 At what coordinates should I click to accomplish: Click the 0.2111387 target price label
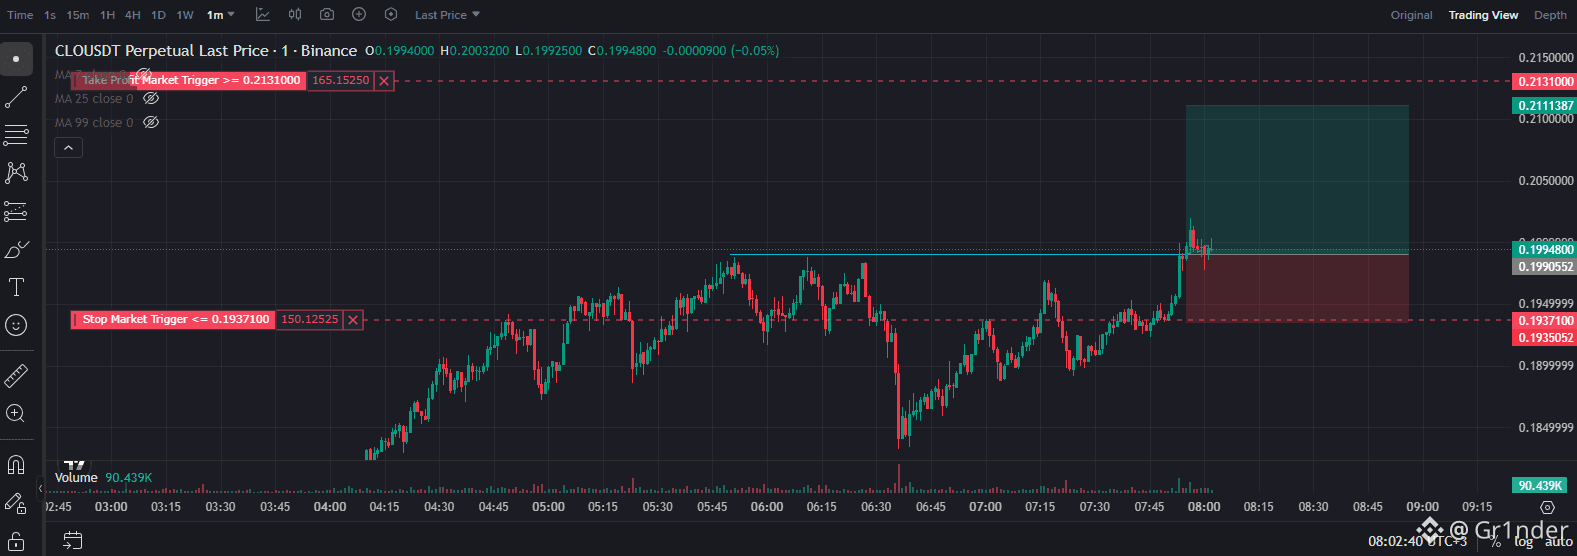(1545, 106)
